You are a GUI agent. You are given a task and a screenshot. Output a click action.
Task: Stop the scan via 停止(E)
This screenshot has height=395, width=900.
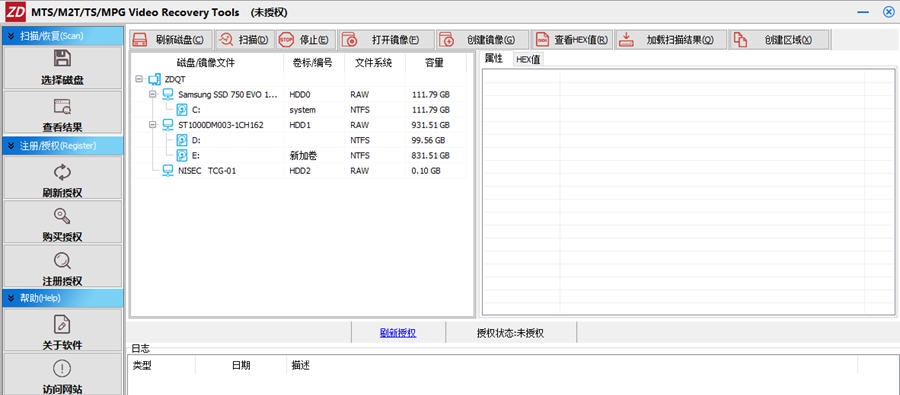305,40
